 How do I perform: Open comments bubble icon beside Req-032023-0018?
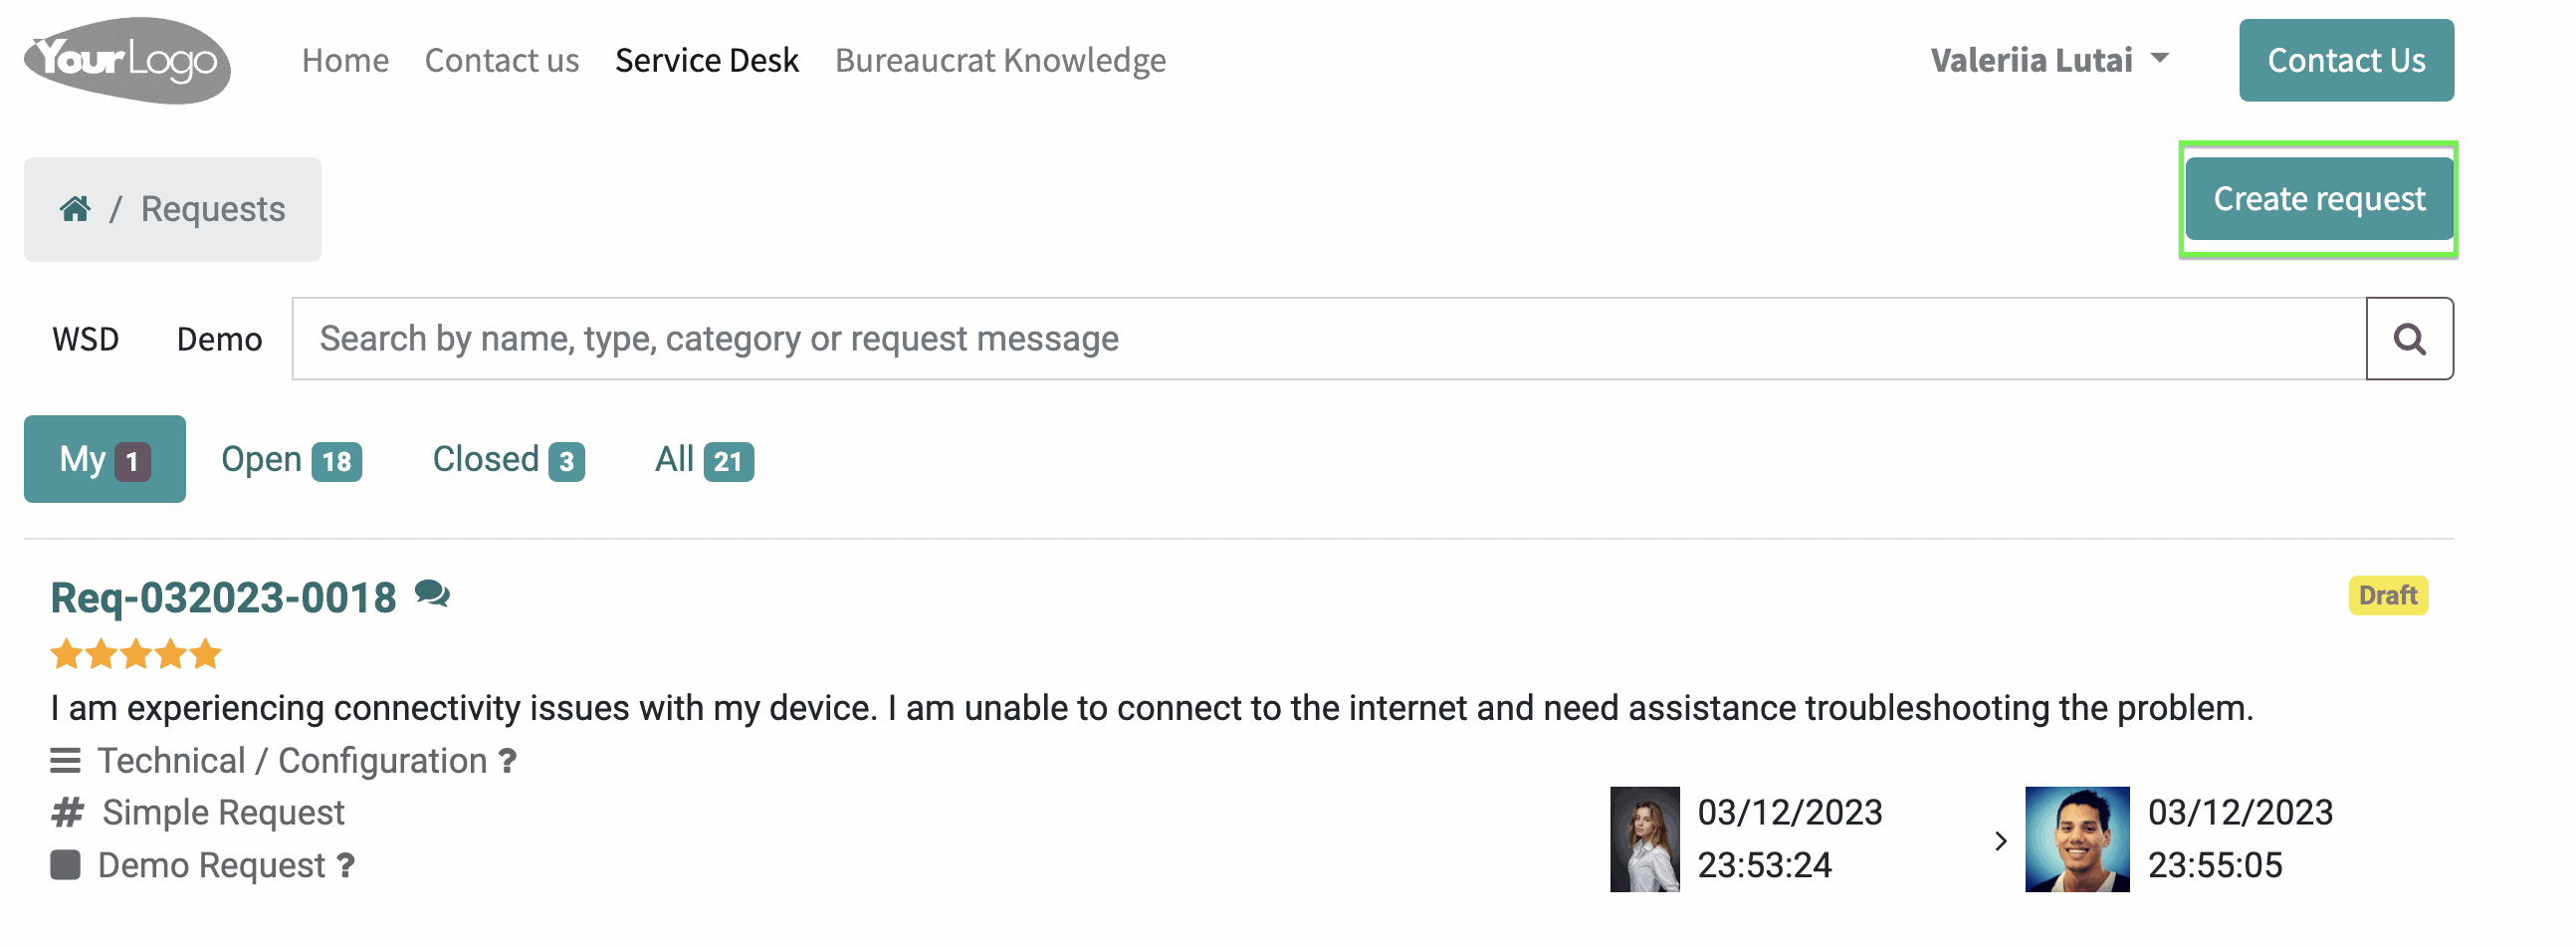(x=432, y=594)
